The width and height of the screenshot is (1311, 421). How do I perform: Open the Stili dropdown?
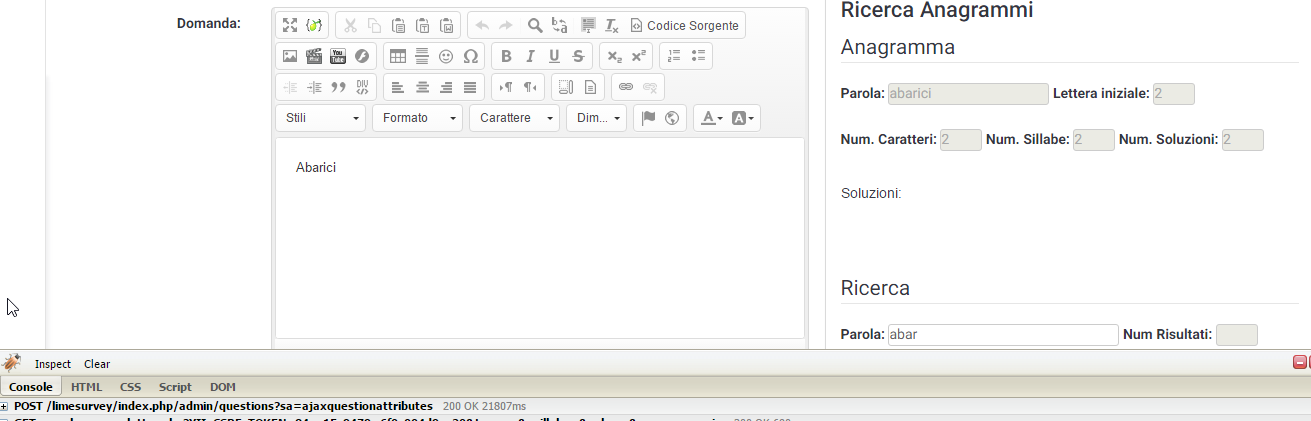[x=321, y=118]
